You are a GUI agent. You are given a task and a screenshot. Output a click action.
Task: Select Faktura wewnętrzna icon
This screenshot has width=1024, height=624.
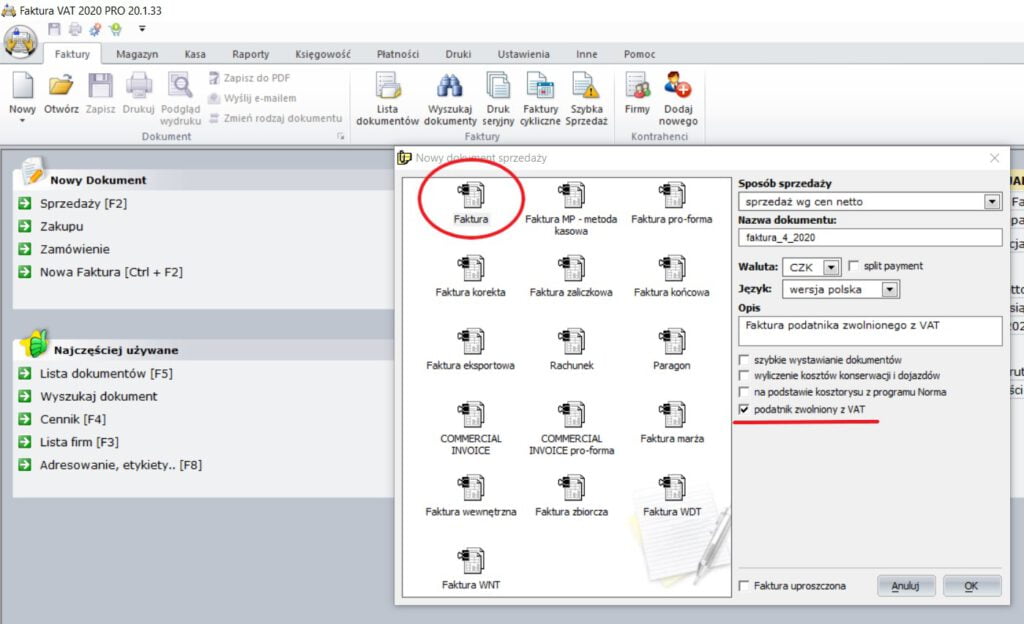(471, 488)
